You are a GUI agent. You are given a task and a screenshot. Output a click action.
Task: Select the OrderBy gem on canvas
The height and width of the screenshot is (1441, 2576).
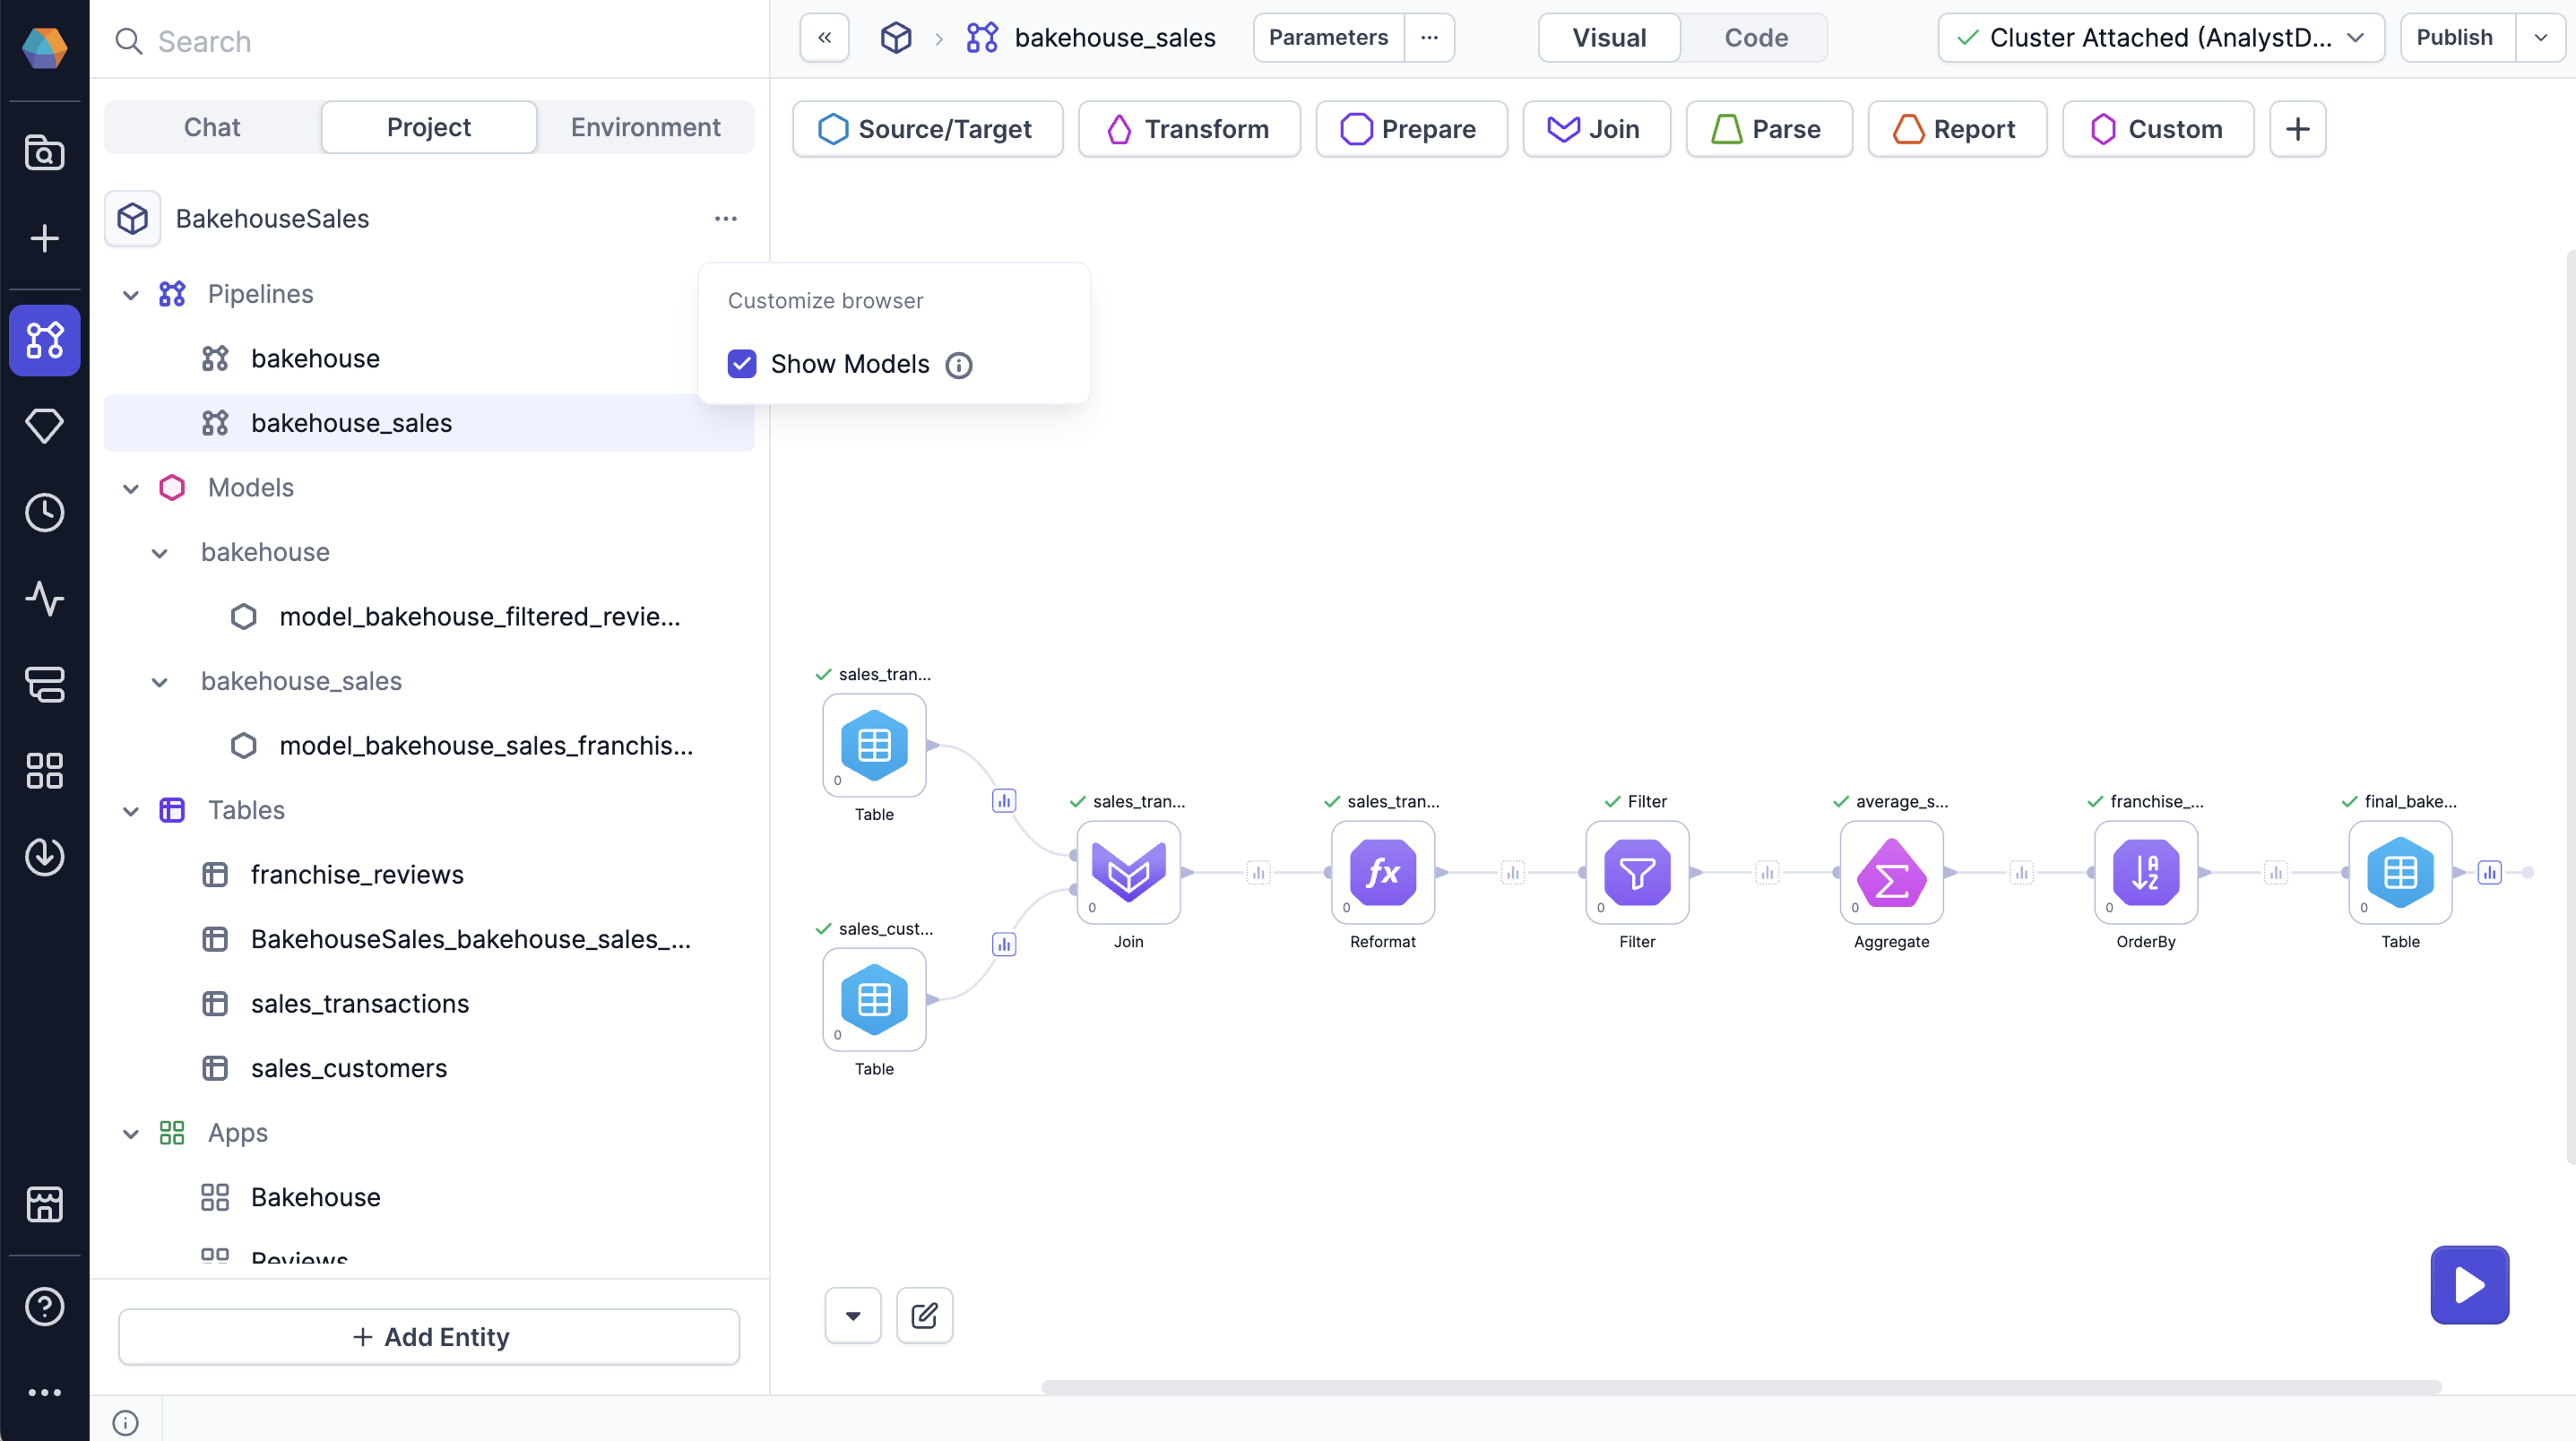pyautogui.click(x=2145, y=872)
